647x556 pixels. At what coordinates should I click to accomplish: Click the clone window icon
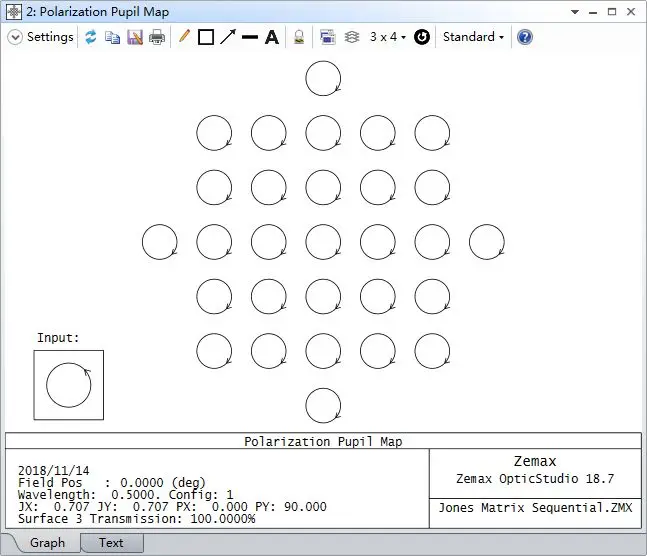pos(328,37)
